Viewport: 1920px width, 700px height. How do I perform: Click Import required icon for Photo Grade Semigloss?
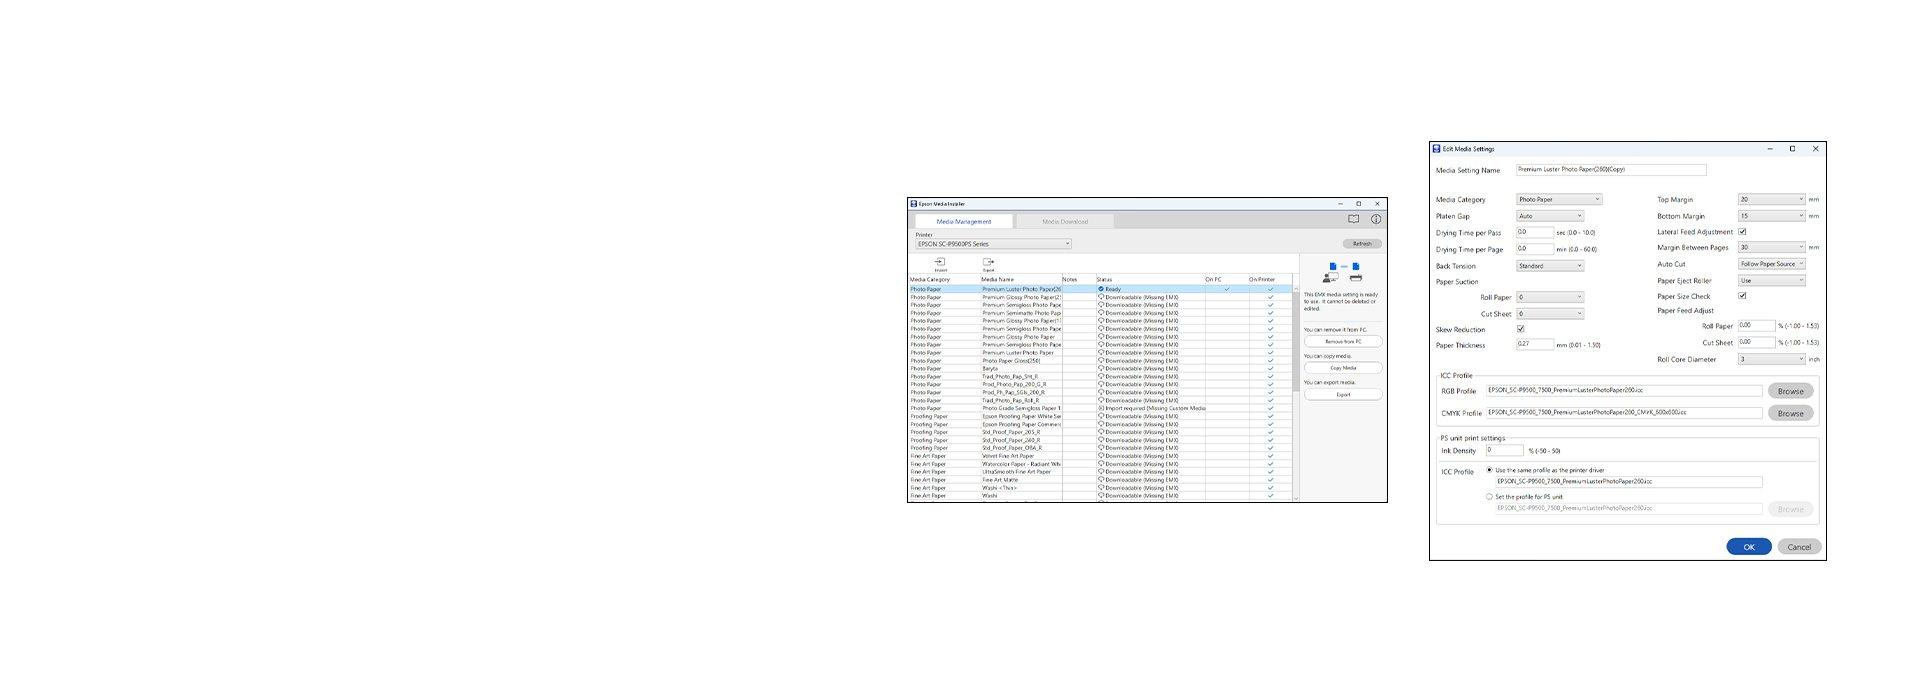coord(1101,408)
